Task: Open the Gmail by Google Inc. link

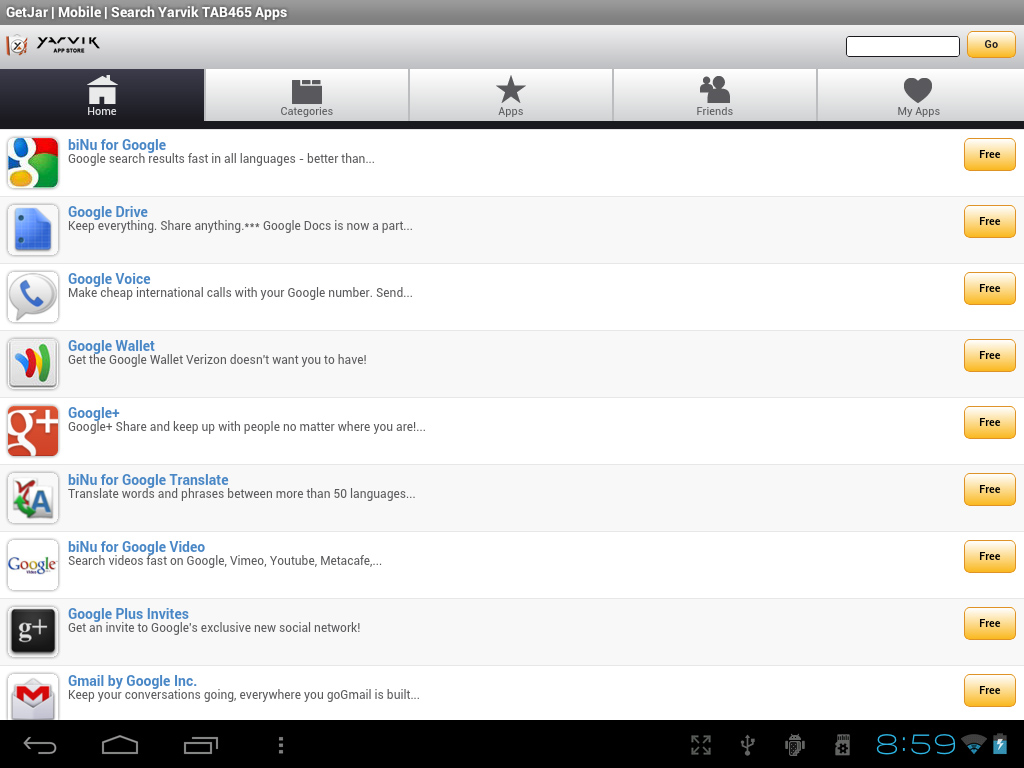Action: 132,680
